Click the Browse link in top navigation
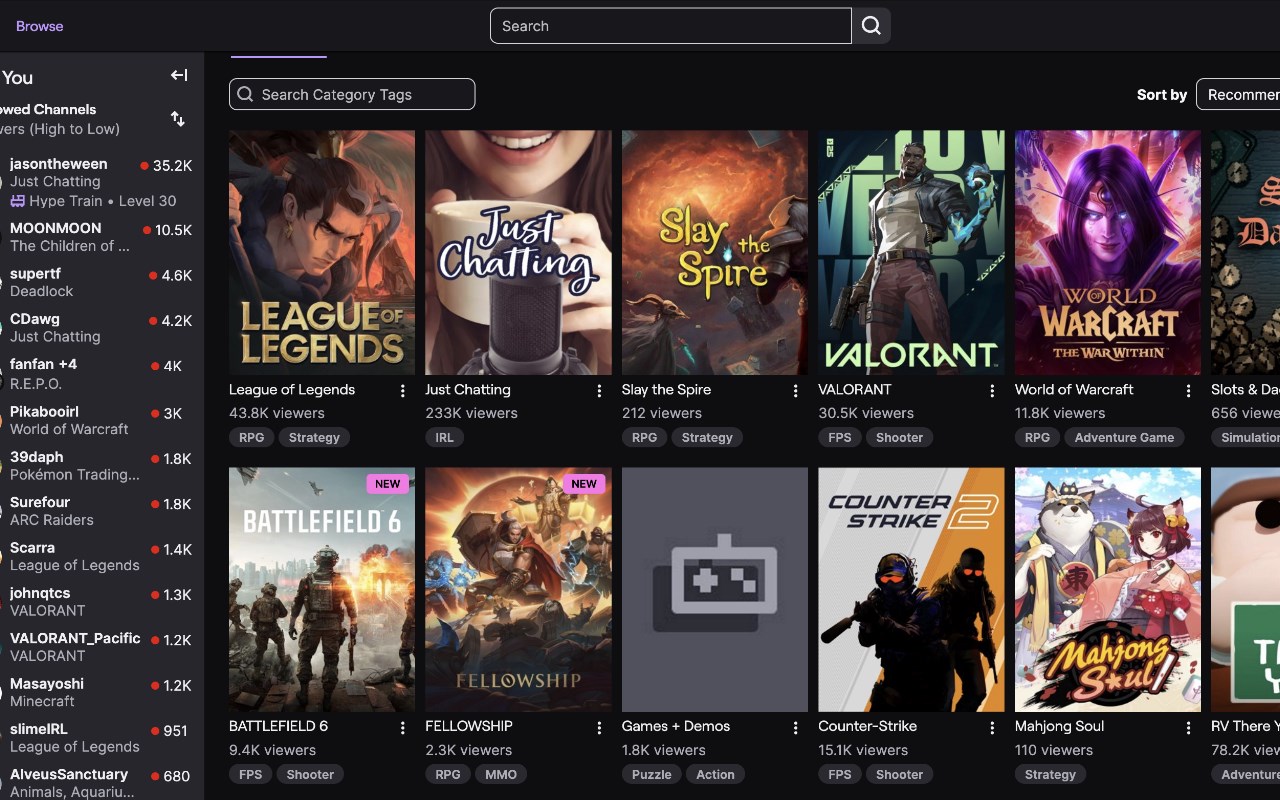The width and height of the screenshot is (1280, 800). click(x=40, y=26)
